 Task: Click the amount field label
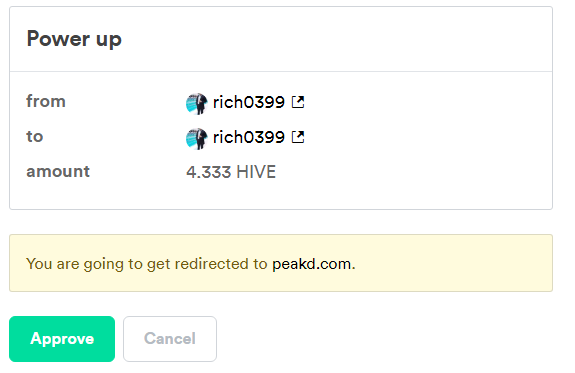[x=58, y=171]
